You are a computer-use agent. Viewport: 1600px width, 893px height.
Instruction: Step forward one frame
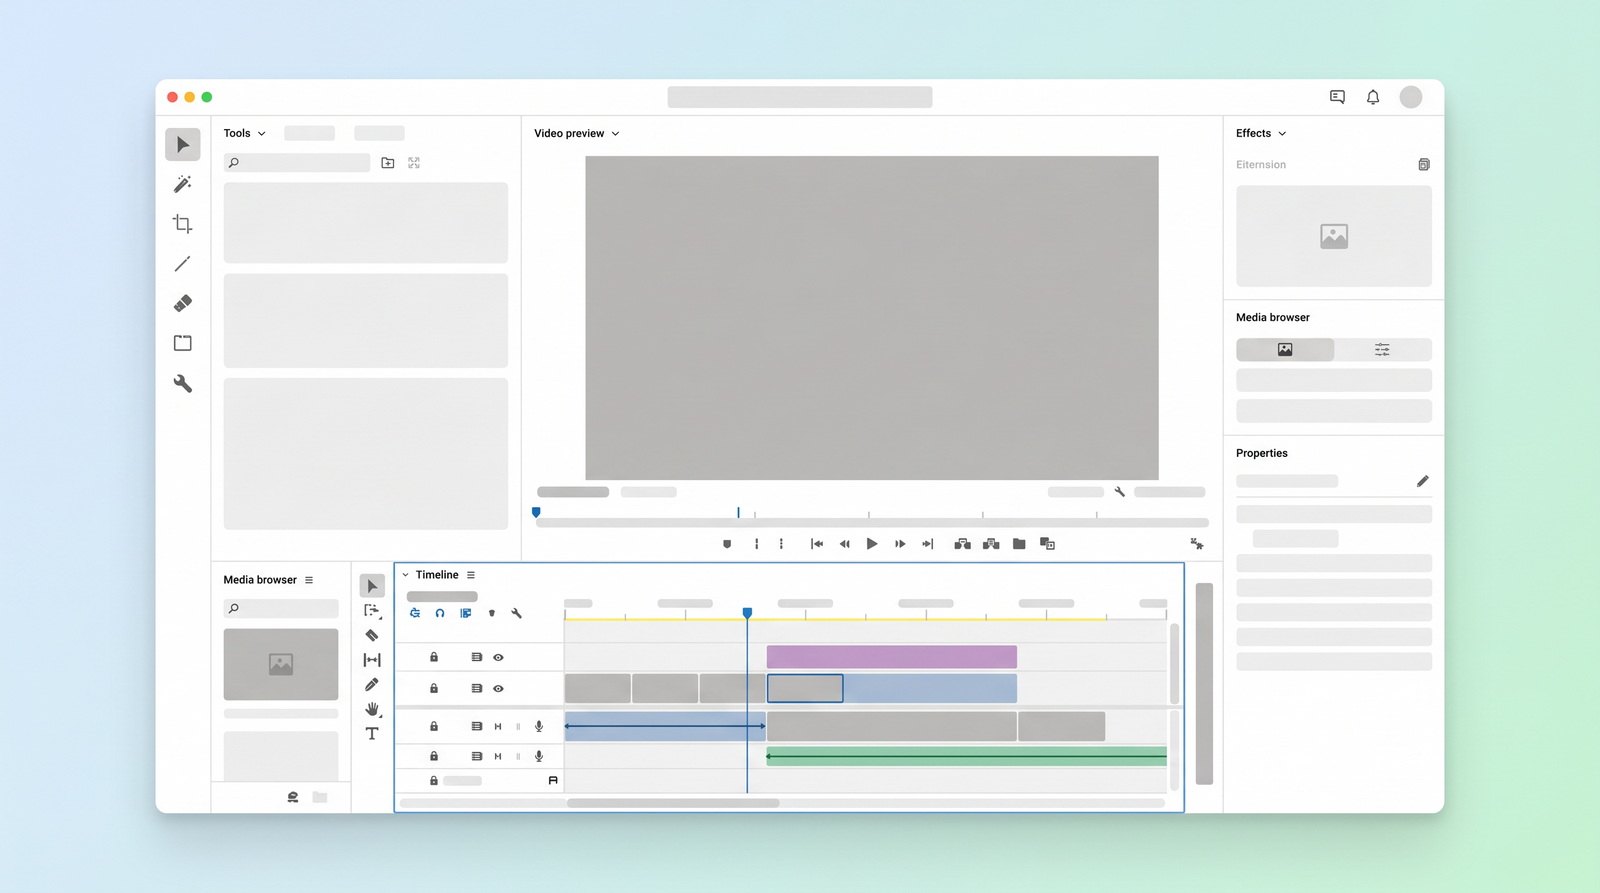coord(900,544)
